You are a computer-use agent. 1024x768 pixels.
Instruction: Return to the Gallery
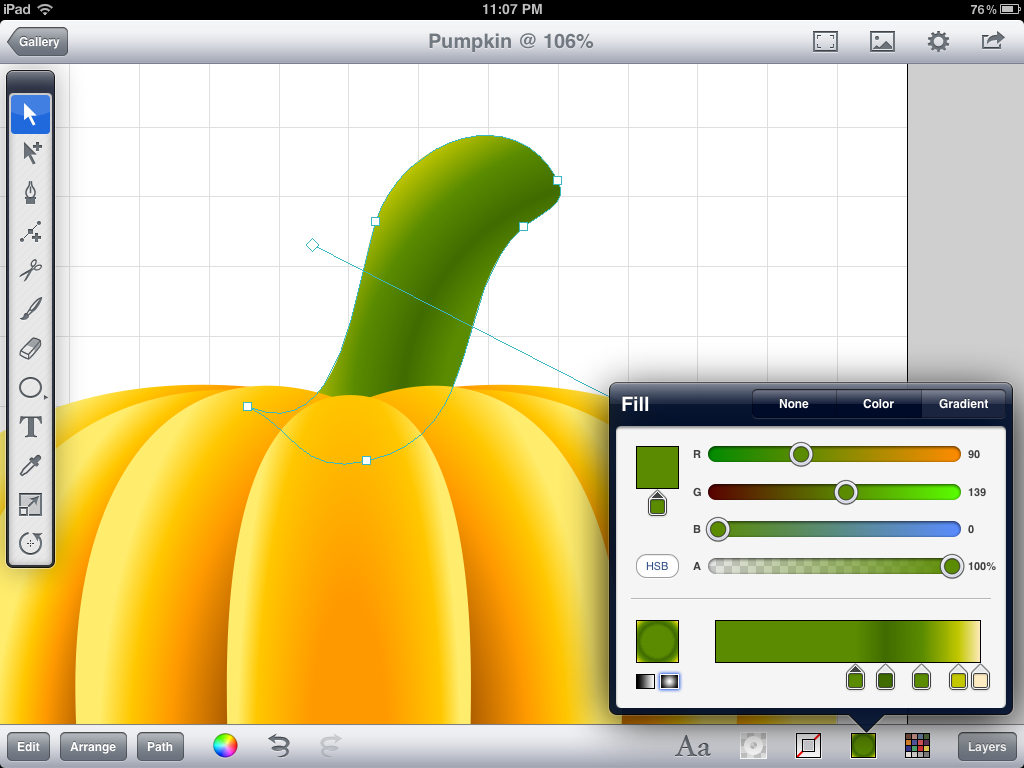click(37, 42)
